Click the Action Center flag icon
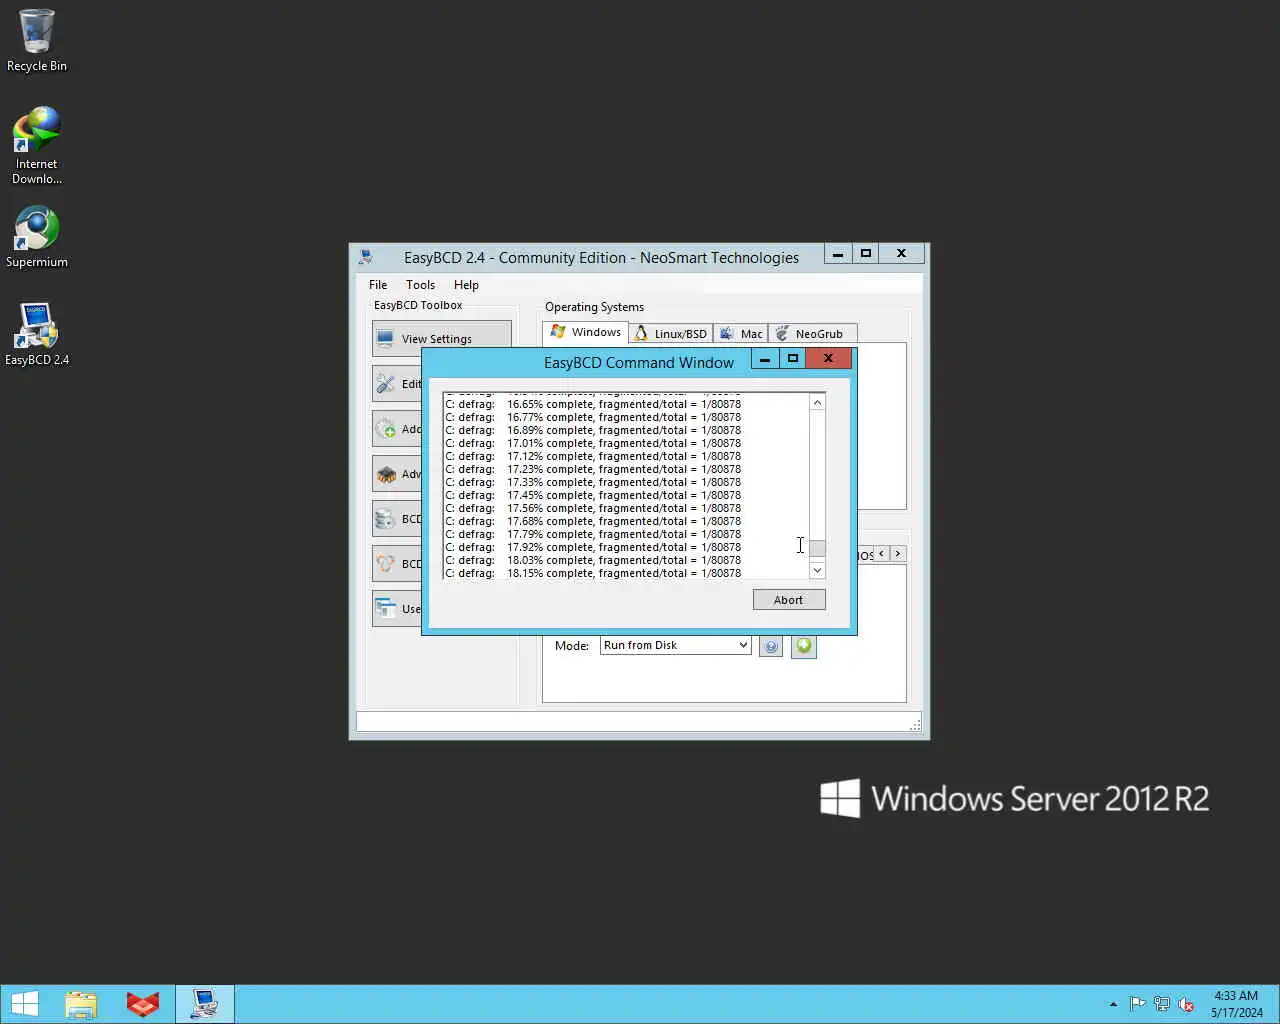This screenshot has width=1280, height=1024. (1137, 1004)
